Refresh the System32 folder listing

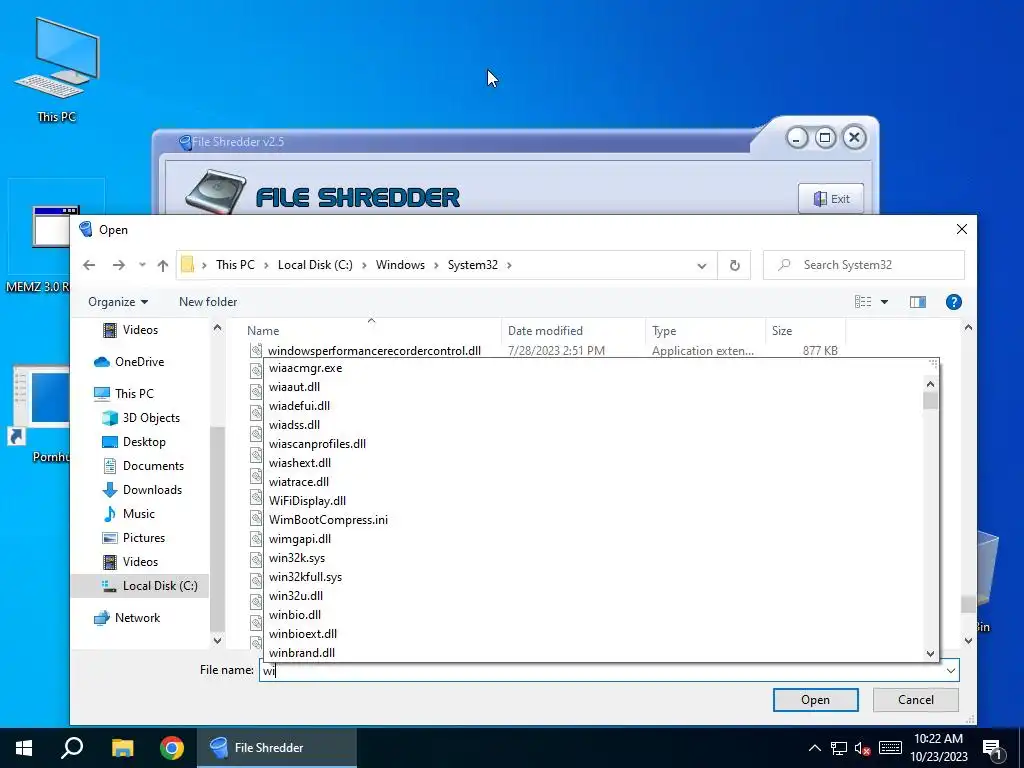735,265
